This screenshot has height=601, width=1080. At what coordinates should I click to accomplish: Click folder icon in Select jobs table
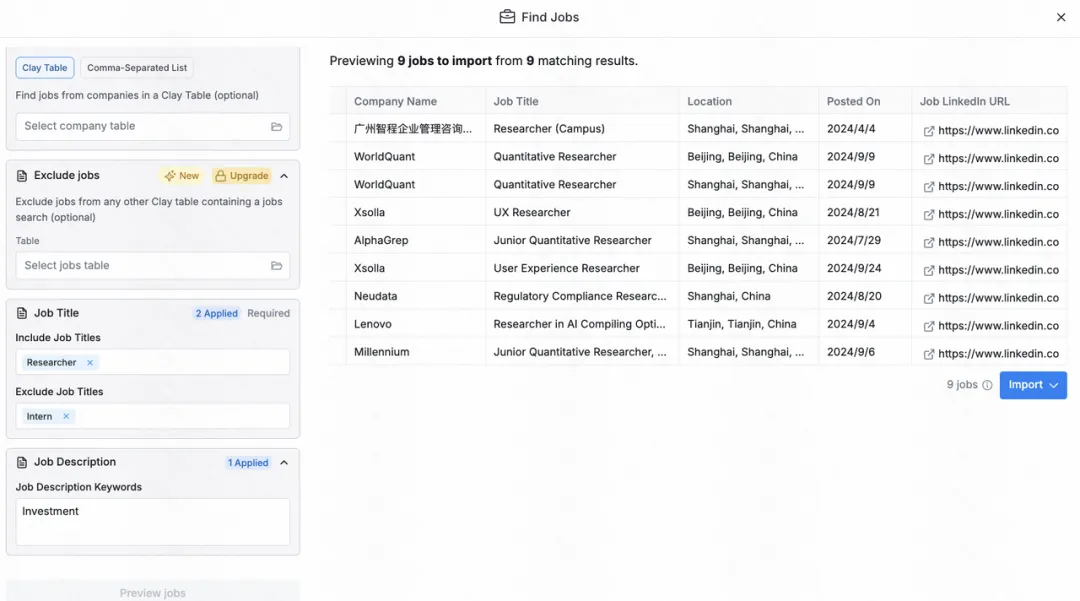pyautogui.click(x=276, y=266)
